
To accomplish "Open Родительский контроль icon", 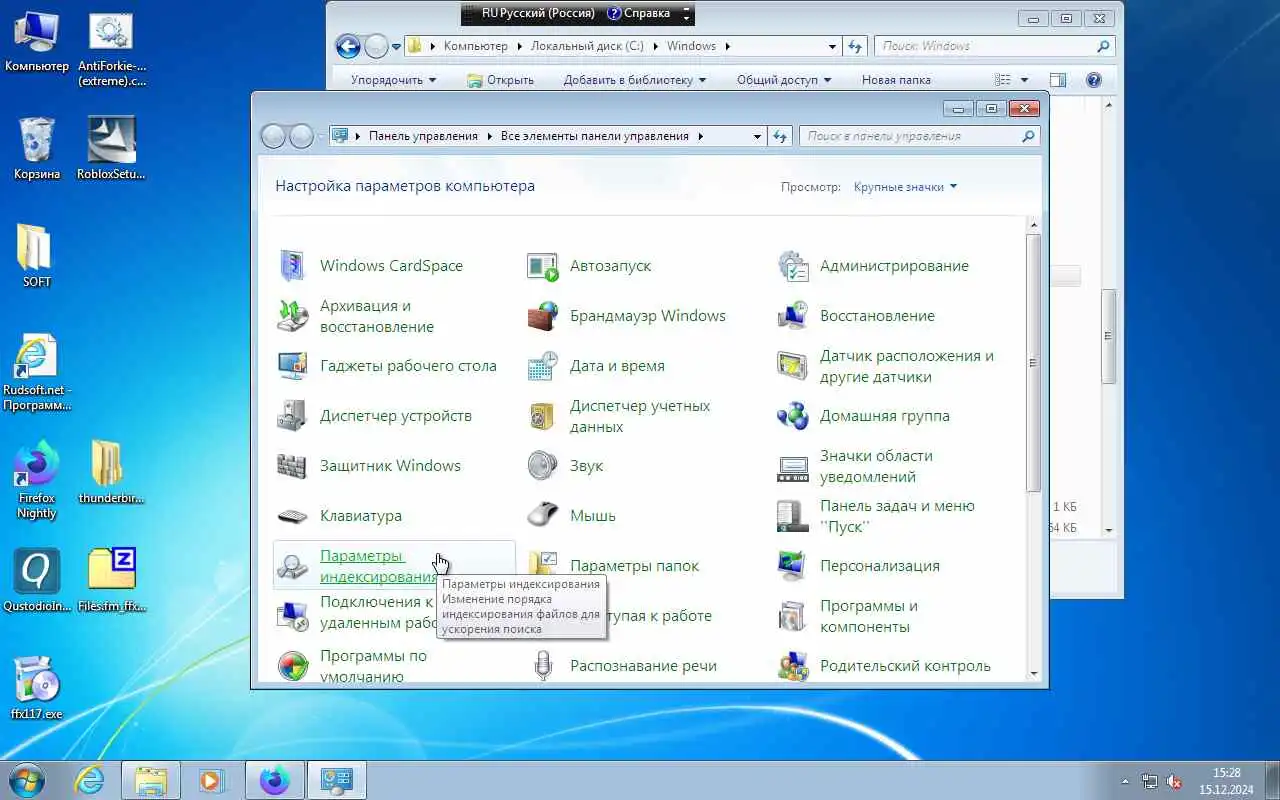I will tap(792, 666).
